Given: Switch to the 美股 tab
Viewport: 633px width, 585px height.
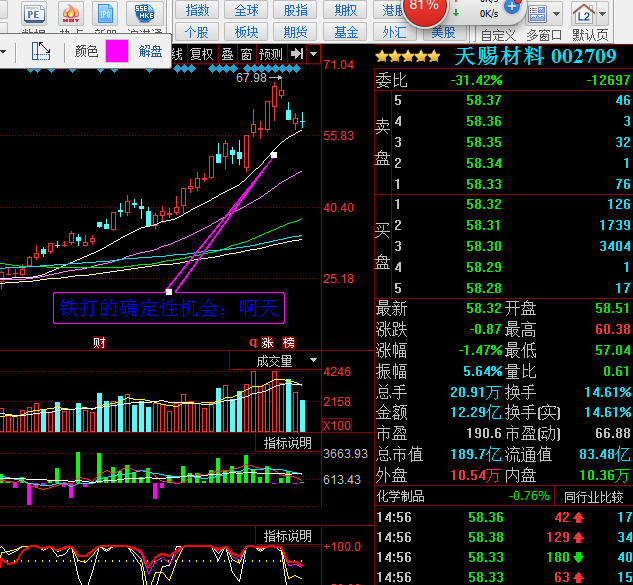Looking at the screenshot, I should click(x=444, y=32).
